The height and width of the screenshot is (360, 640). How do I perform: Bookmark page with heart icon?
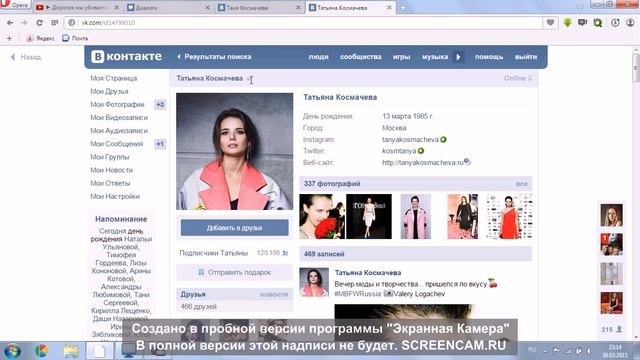550,22
